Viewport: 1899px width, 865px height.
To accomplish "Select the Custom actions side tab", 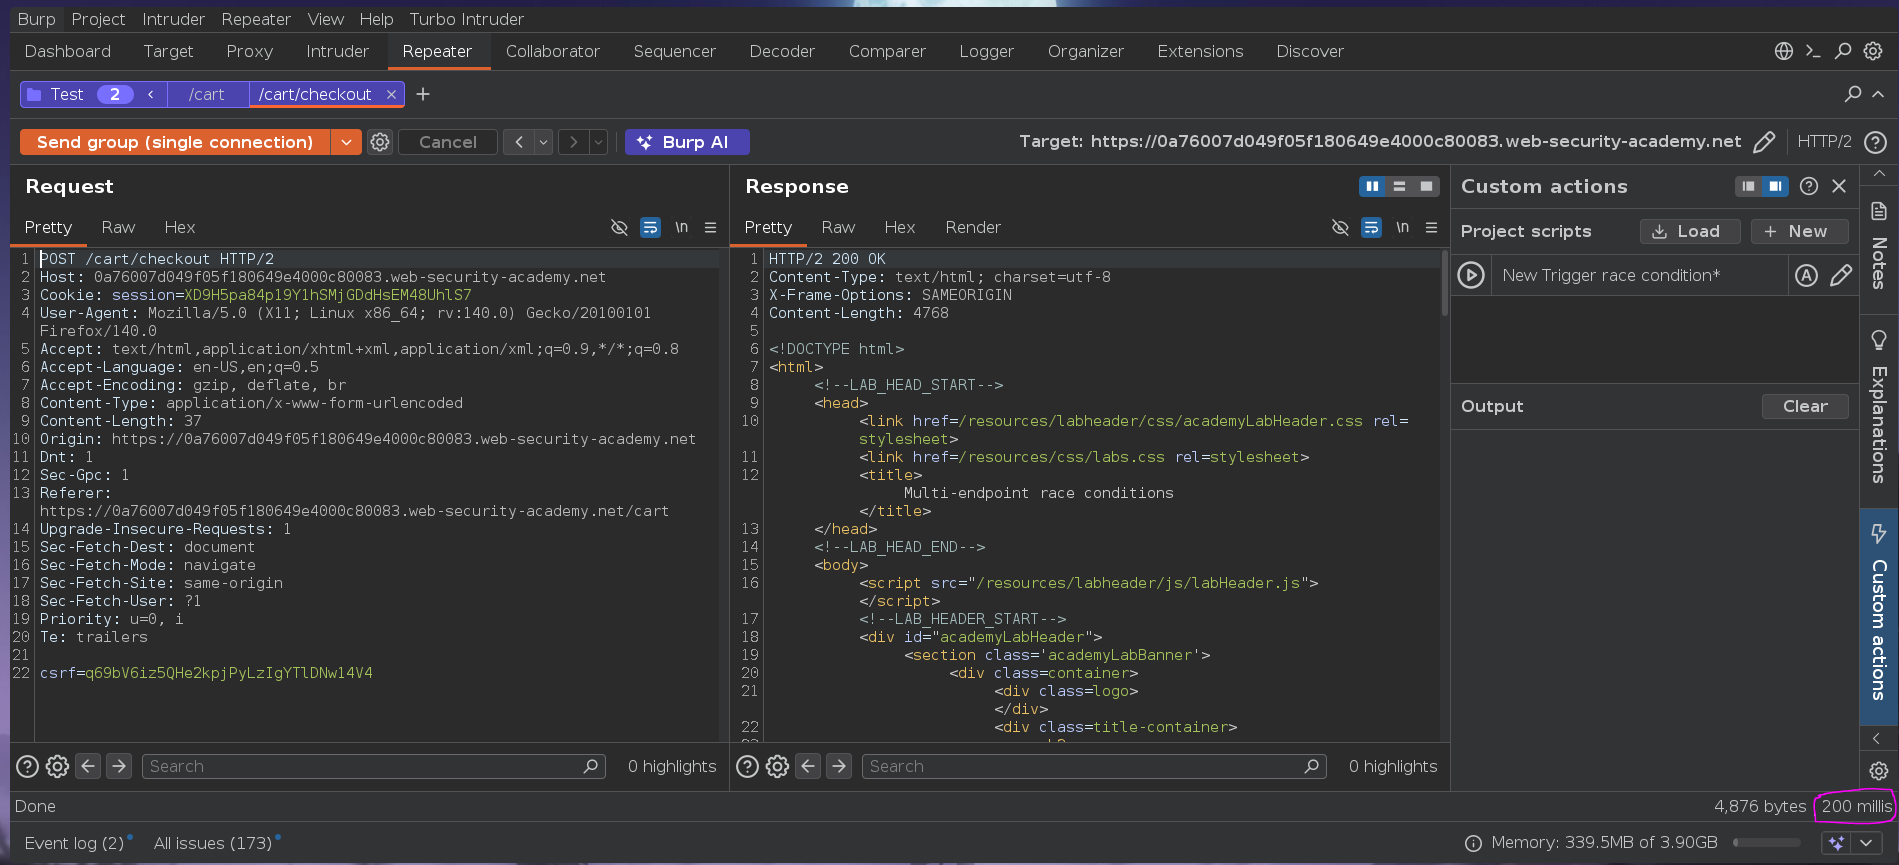I will pos(1879,616).
